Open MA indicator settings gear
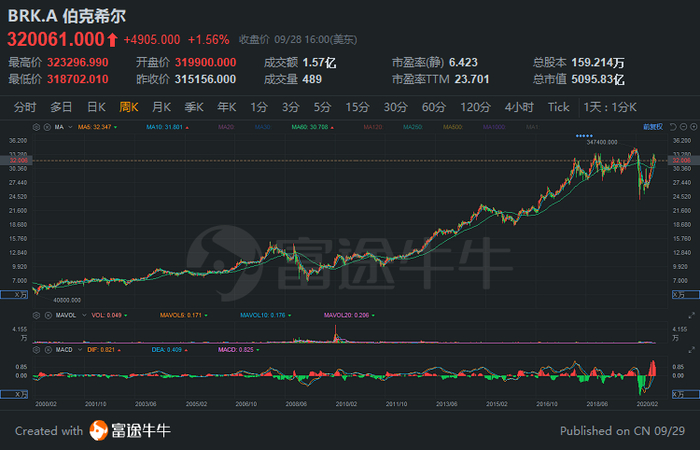 pyautogui.click(x=37, y=127)
